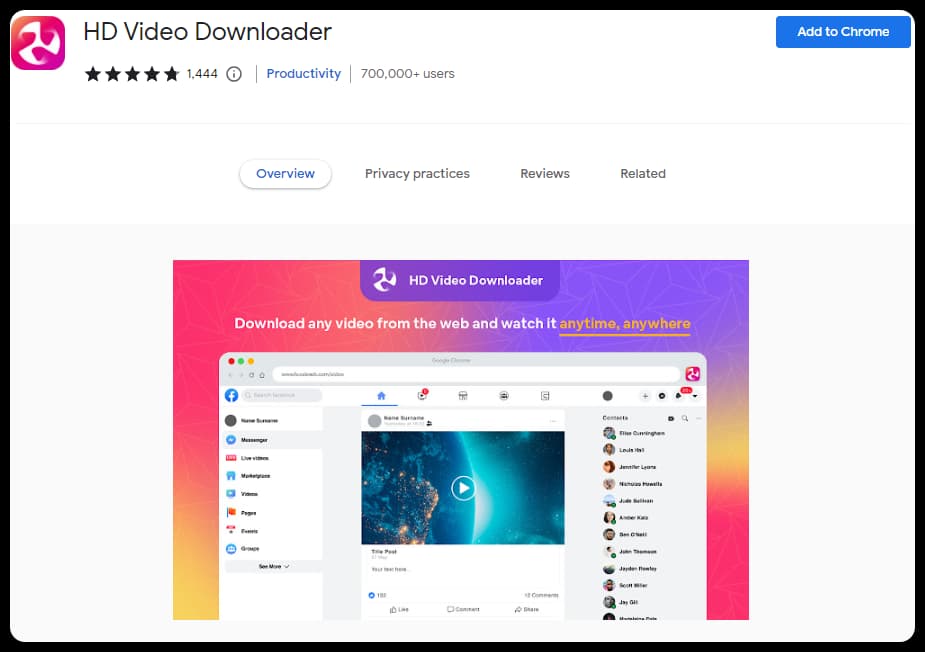
Task: Click Messenger in the preview sidebar
Action: [x=254, y=440]
